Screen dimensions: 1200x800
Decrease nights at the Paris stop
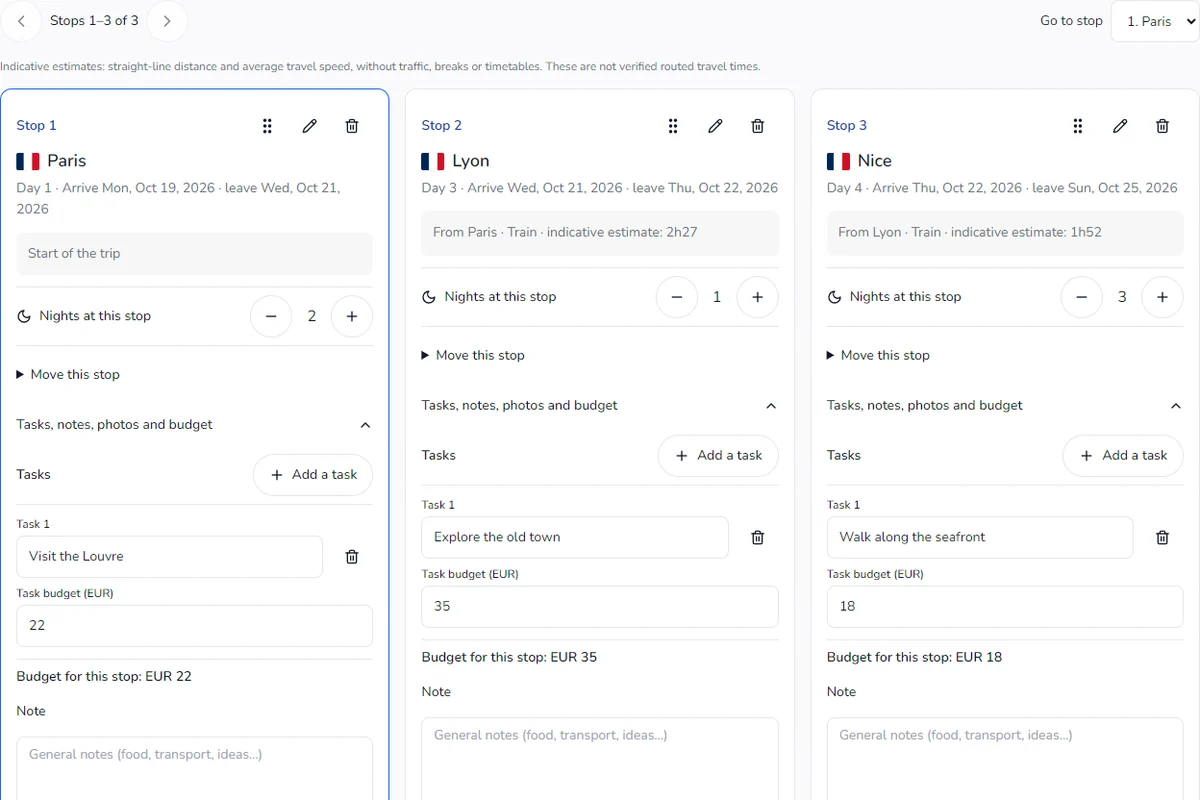pyautogui.click(x=271, y=316)
